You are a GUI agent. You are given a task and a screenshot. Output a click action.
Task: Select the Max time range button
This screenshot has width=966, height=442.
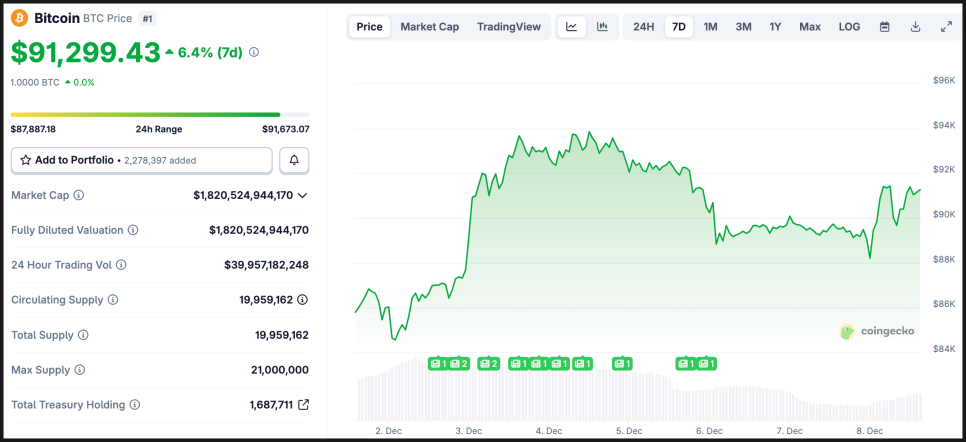pyautogui.click(x=810, y=27)
